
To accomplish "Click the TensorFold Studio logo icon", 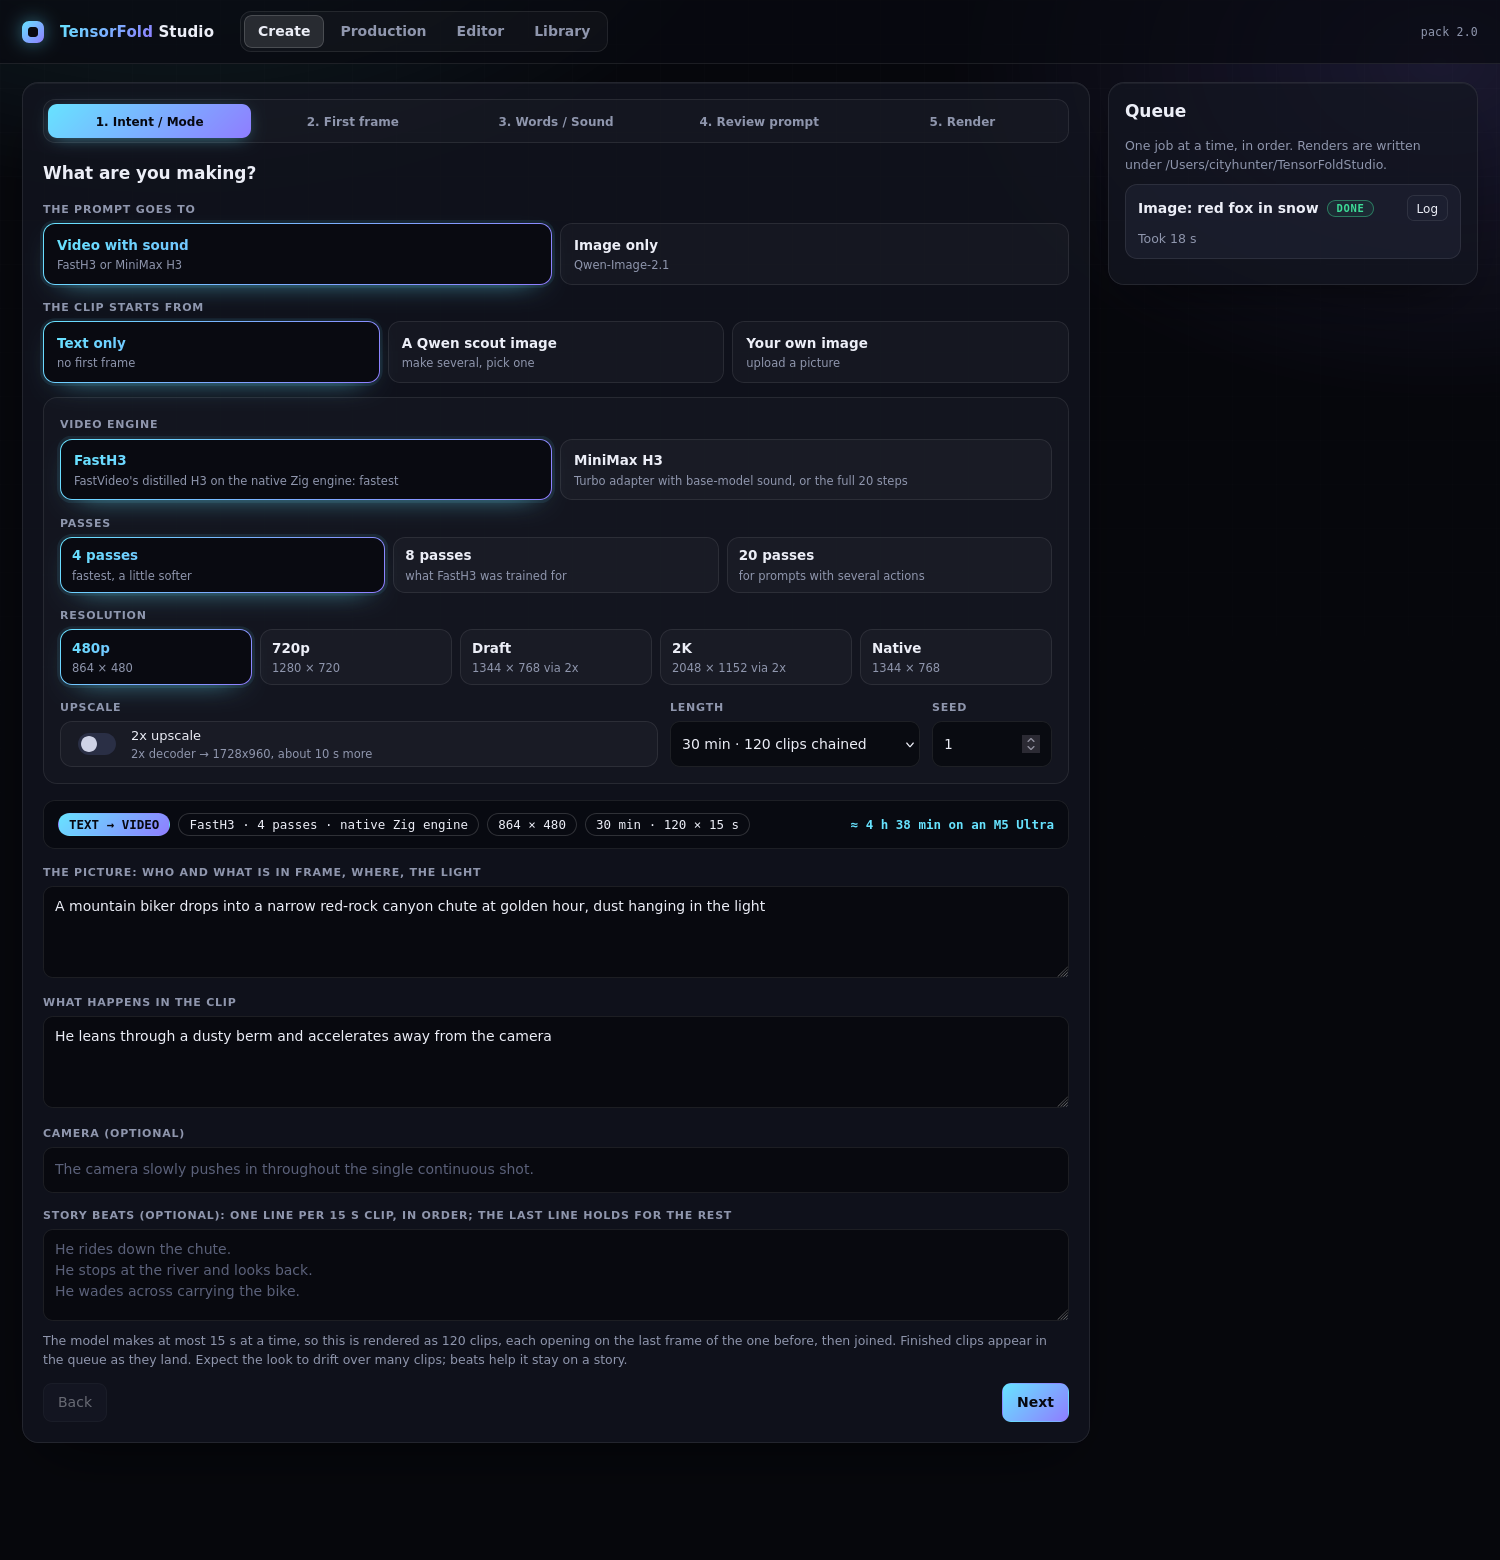I will 33,32.
